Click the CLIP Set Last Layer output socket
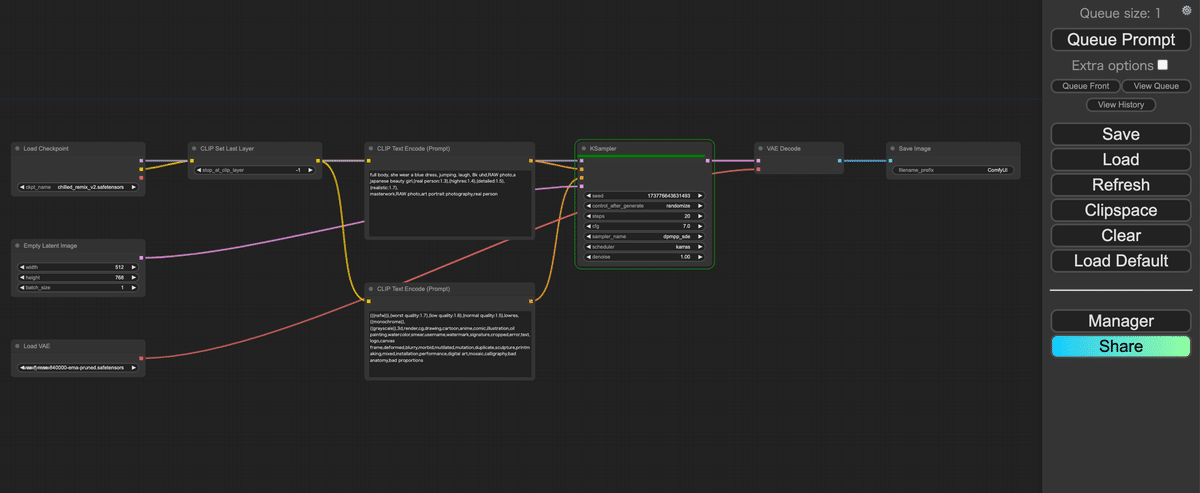The height and width of the screenshot is (493, 1200). click(x=318, y=160)
